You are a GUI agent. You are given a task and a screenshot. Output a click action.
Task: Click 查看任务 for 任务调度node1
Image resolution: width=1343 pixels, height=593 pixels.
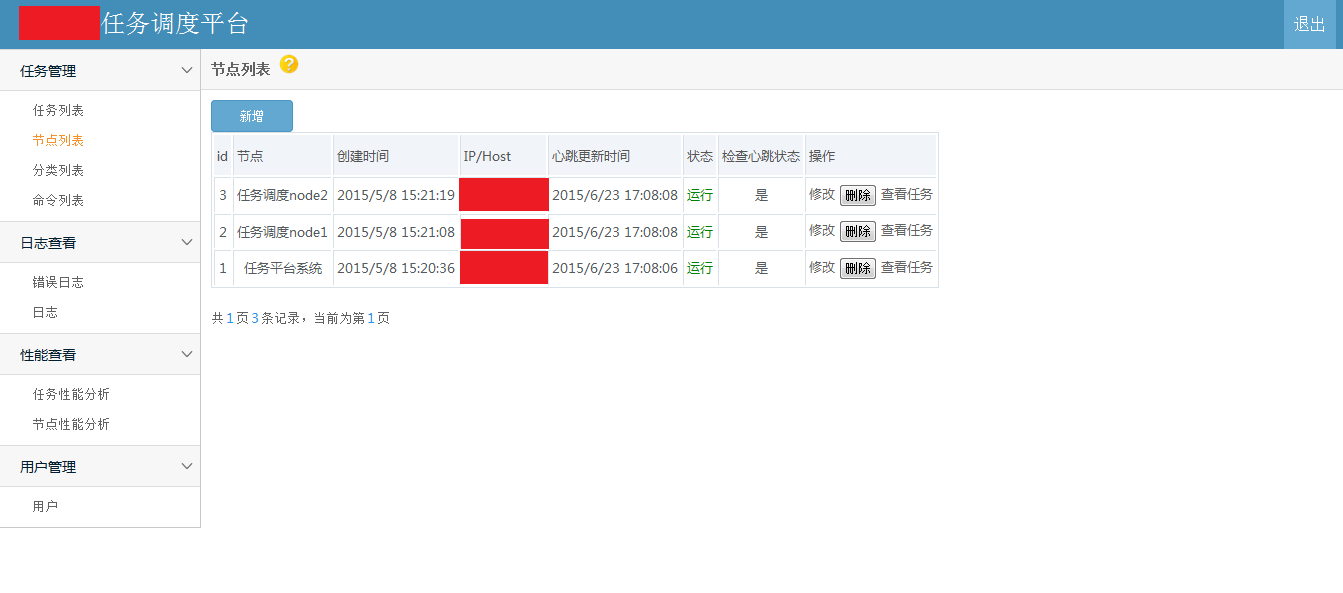tap(907, 230)
